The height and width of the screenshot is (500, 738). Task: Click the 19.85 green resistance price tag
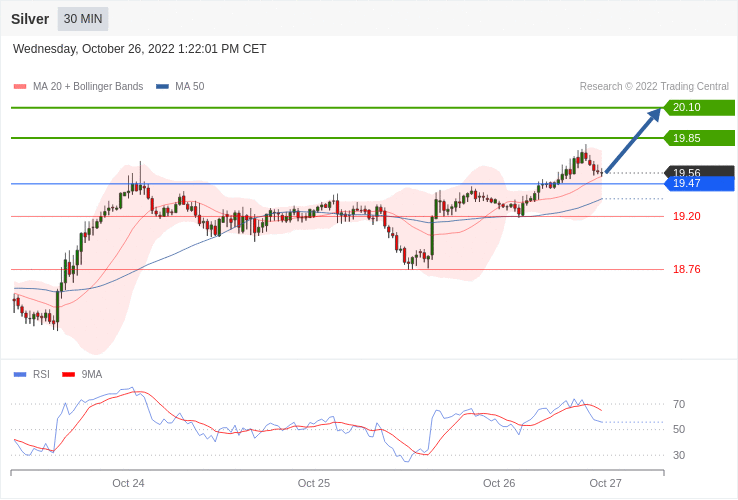point(699,138)
